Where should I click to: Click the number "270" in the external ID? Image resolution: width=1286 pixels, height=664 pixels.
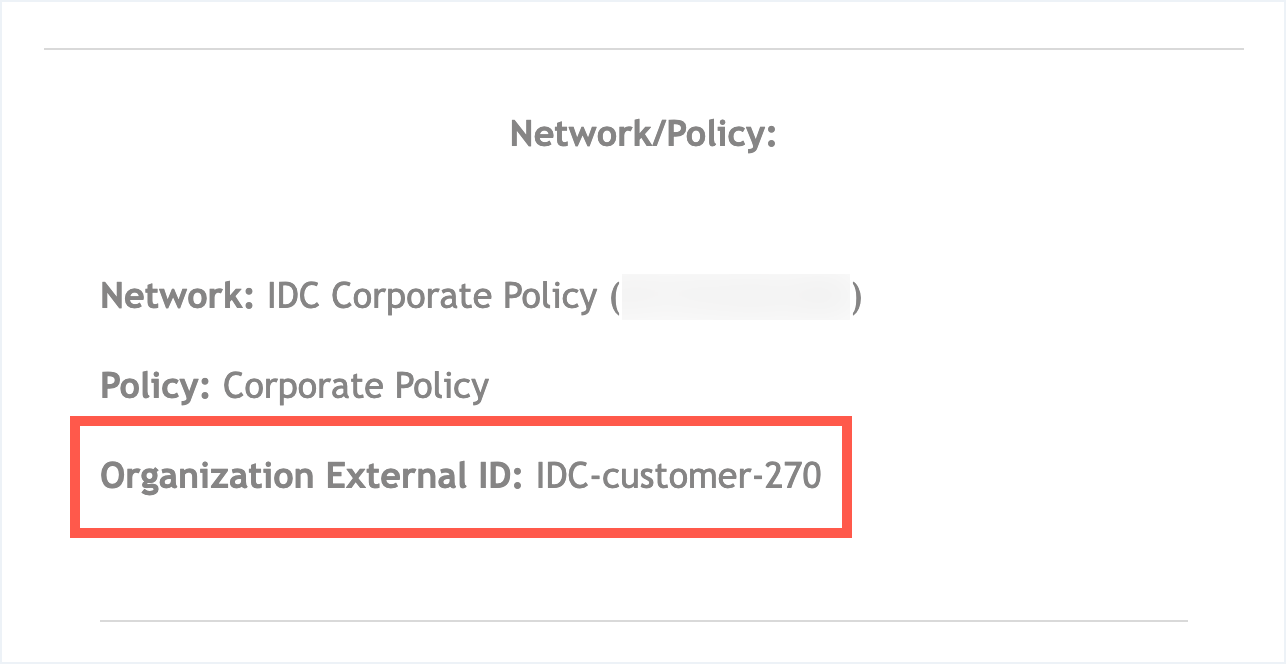coord(793,476)
